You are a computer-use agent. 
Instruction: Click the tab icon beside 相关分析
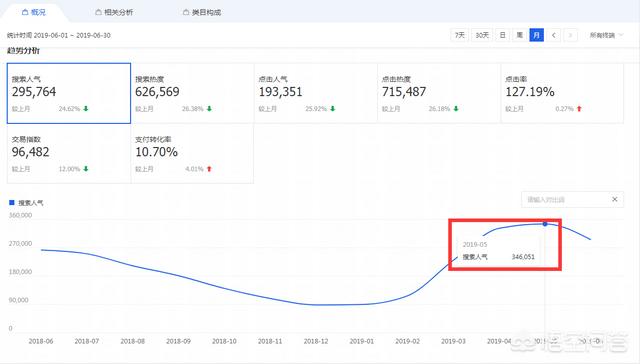click(x=98, y=13)
